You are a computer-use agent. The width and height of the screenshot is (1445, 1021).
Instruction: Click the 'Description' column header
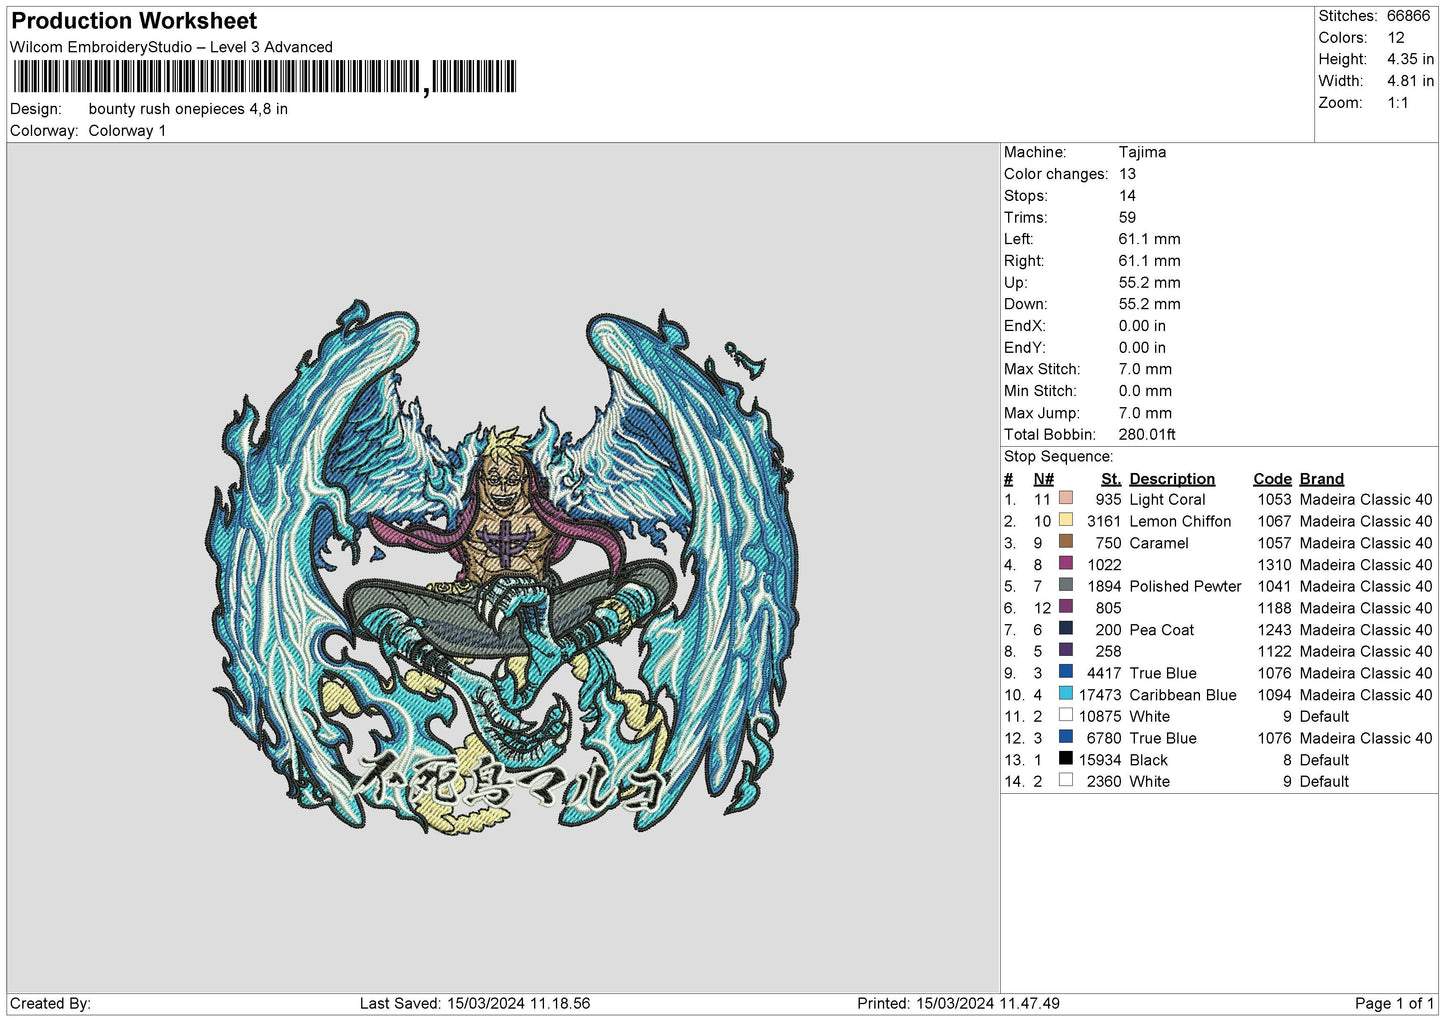(x=1172, y=479)
